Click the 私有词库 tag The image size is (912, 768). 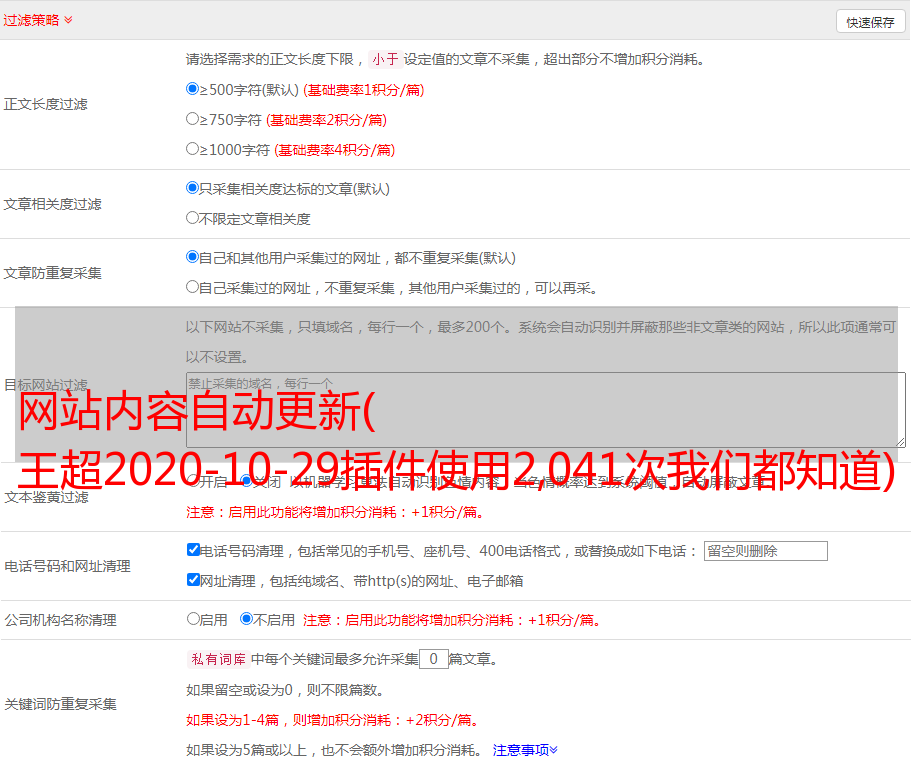point(219,659)
